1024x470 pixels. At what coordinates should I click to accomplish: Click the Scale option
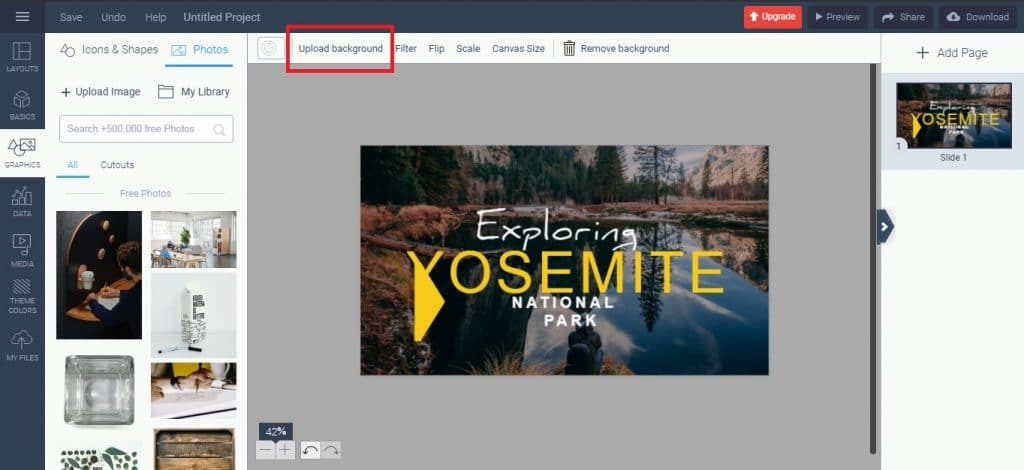tap(468, 48)
